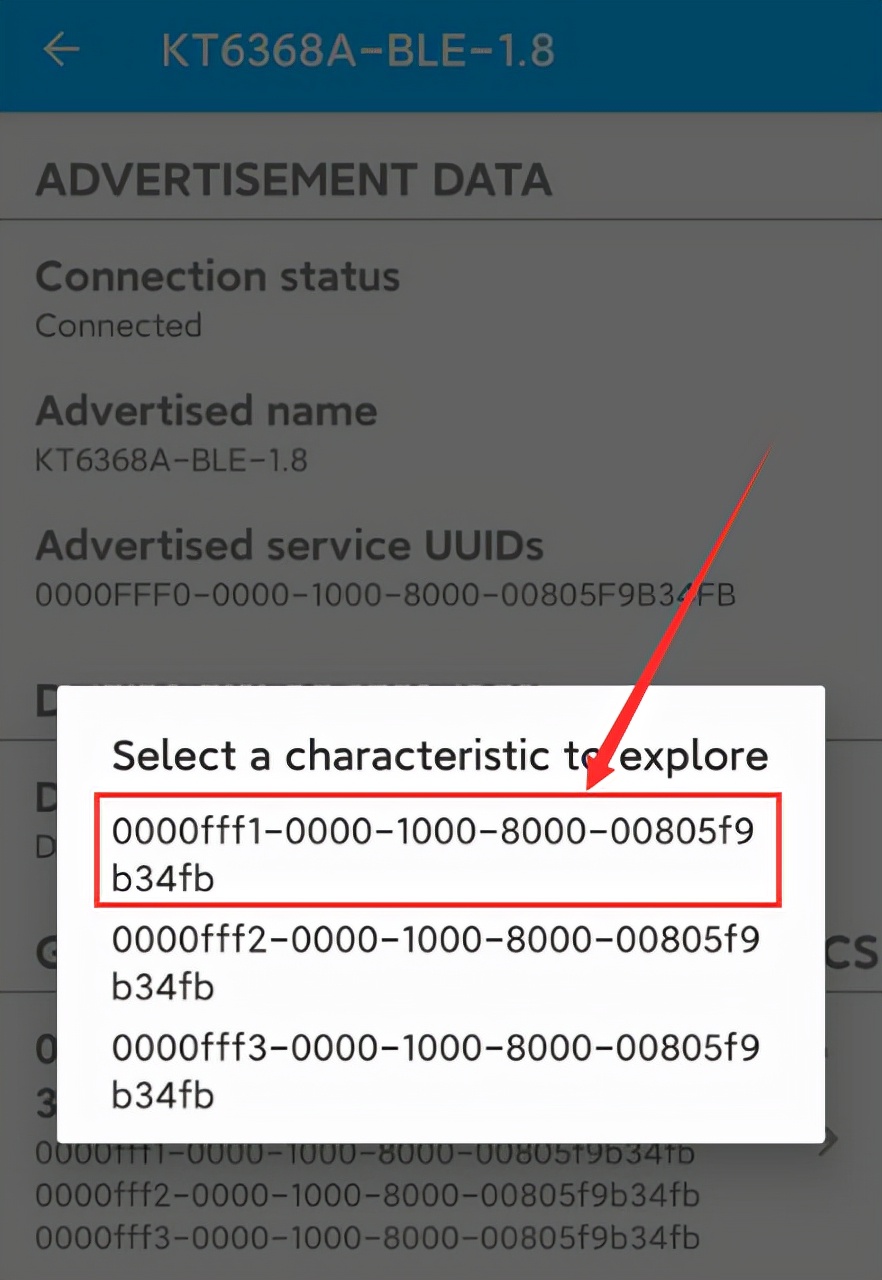
Task: Choose the 0000fff2 characteristic option
Action: (x=436, y=962)
